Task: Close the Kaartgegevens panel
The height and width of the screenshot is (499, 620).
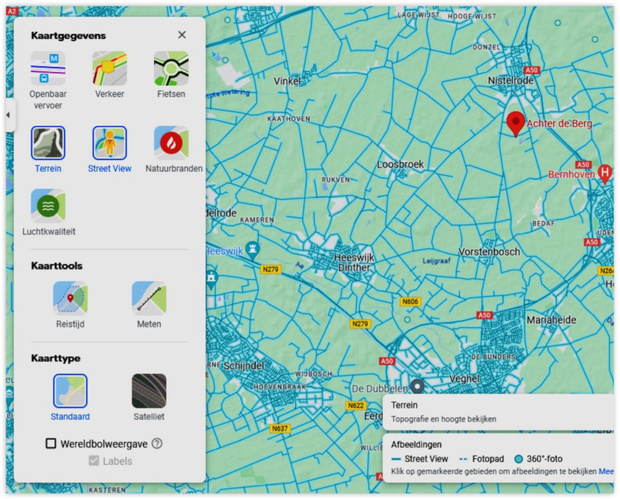Action: [x=182, y=35]
